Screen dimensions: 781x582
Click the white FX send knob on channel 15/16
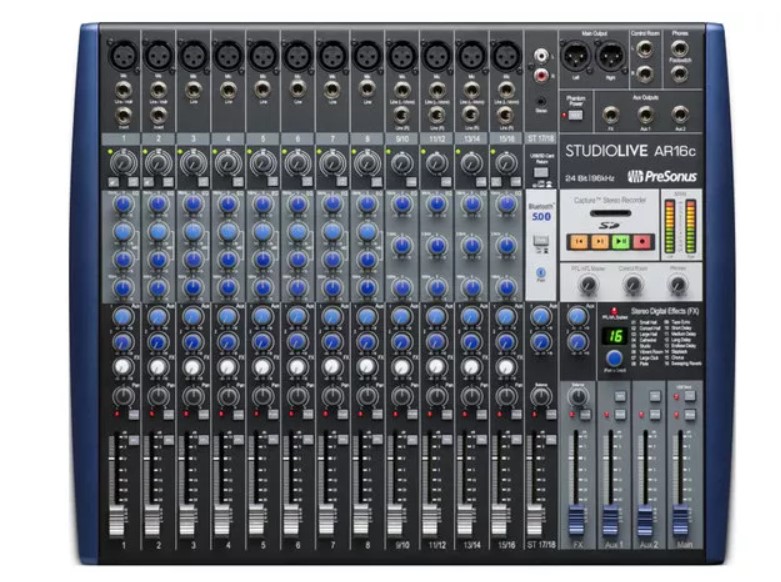click(x=507, y=367)
